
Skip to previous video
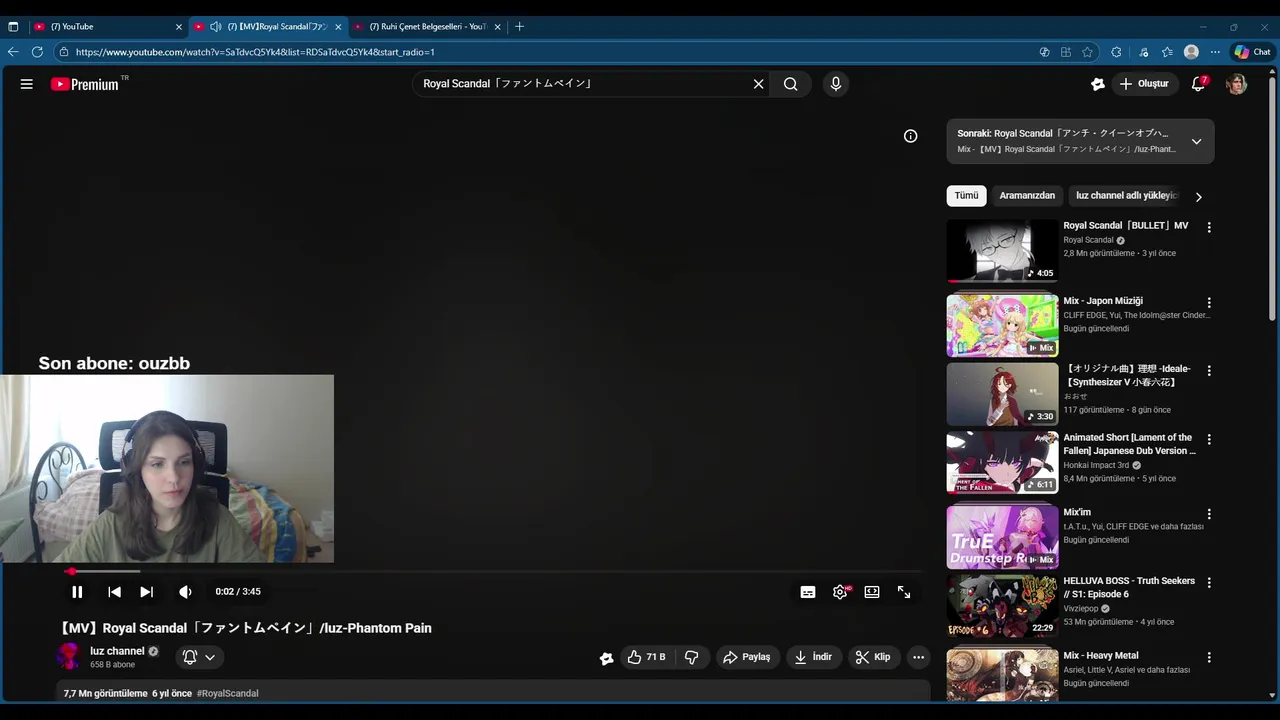pyautogui.click(x=114, y=592)
